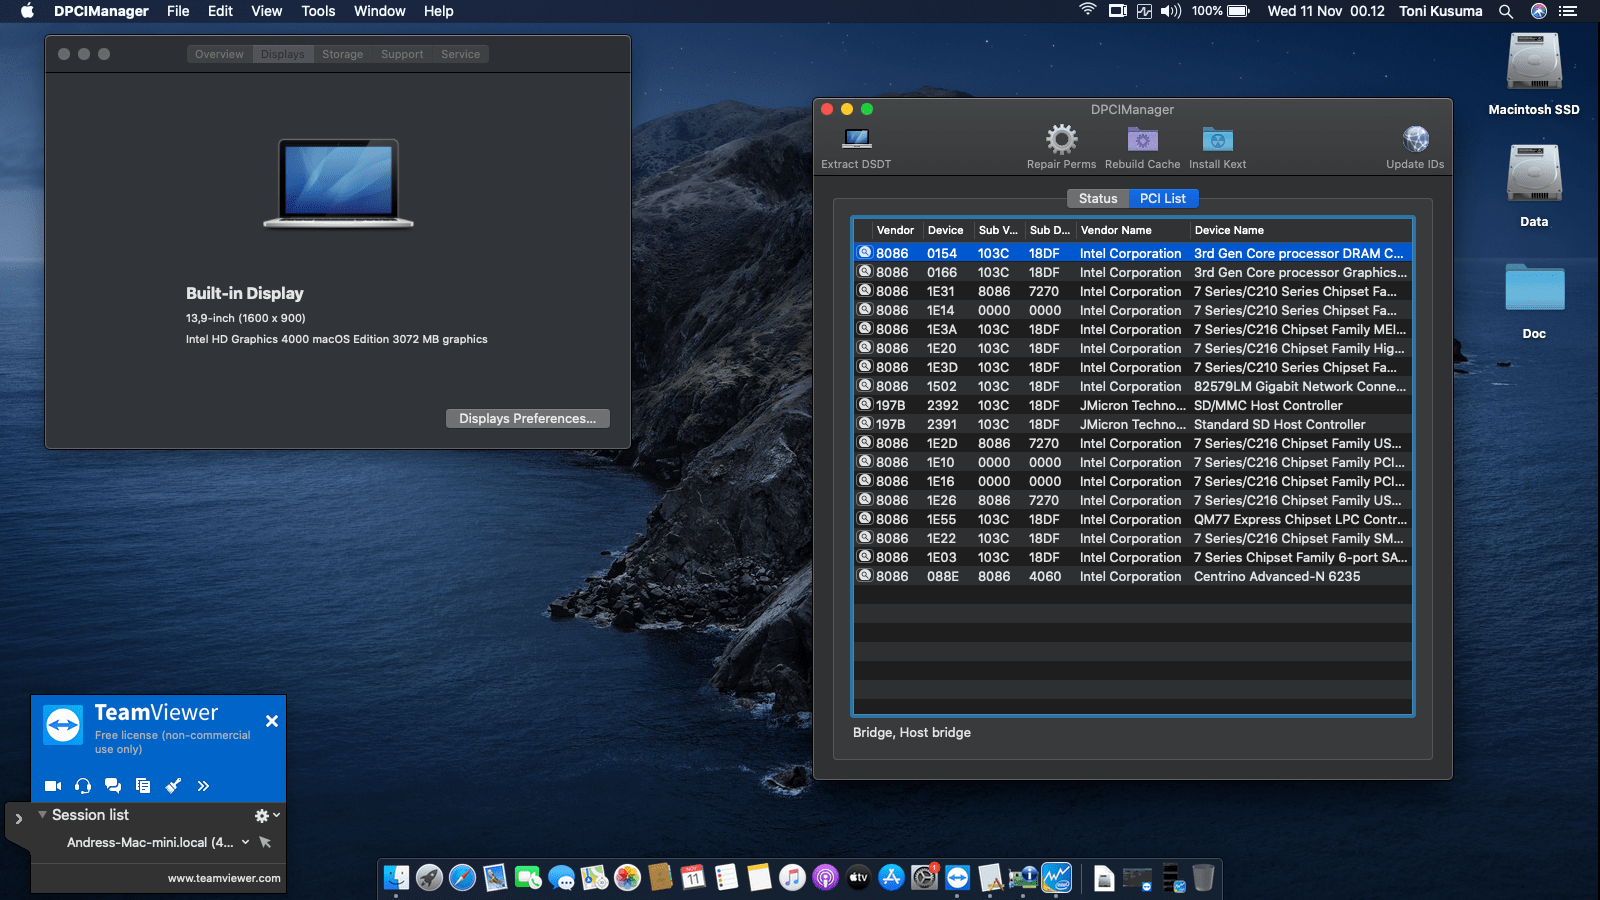
Task: Click the TeamViewer headset audio icon
Action: [83, 786]
